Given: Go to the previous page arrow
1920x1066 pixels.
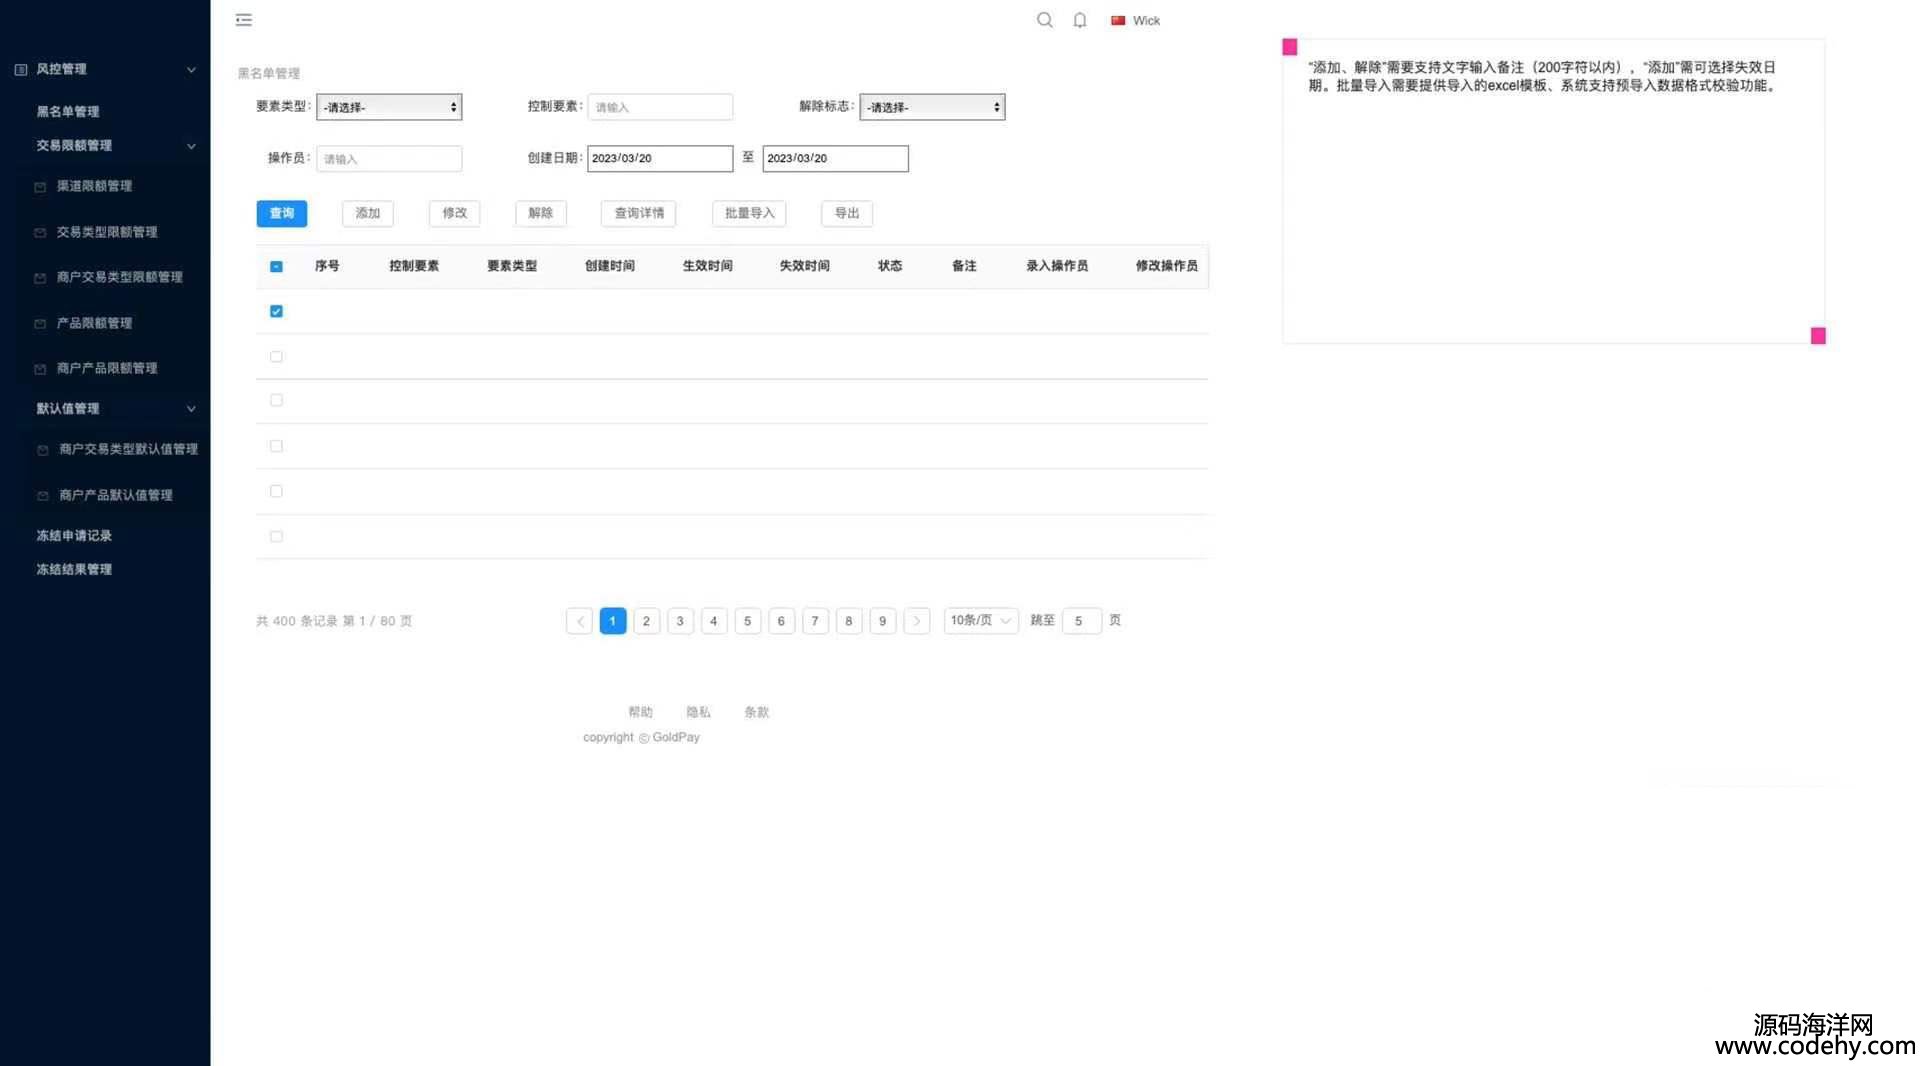Looking at the screenshot, I should tap(579, 621).
